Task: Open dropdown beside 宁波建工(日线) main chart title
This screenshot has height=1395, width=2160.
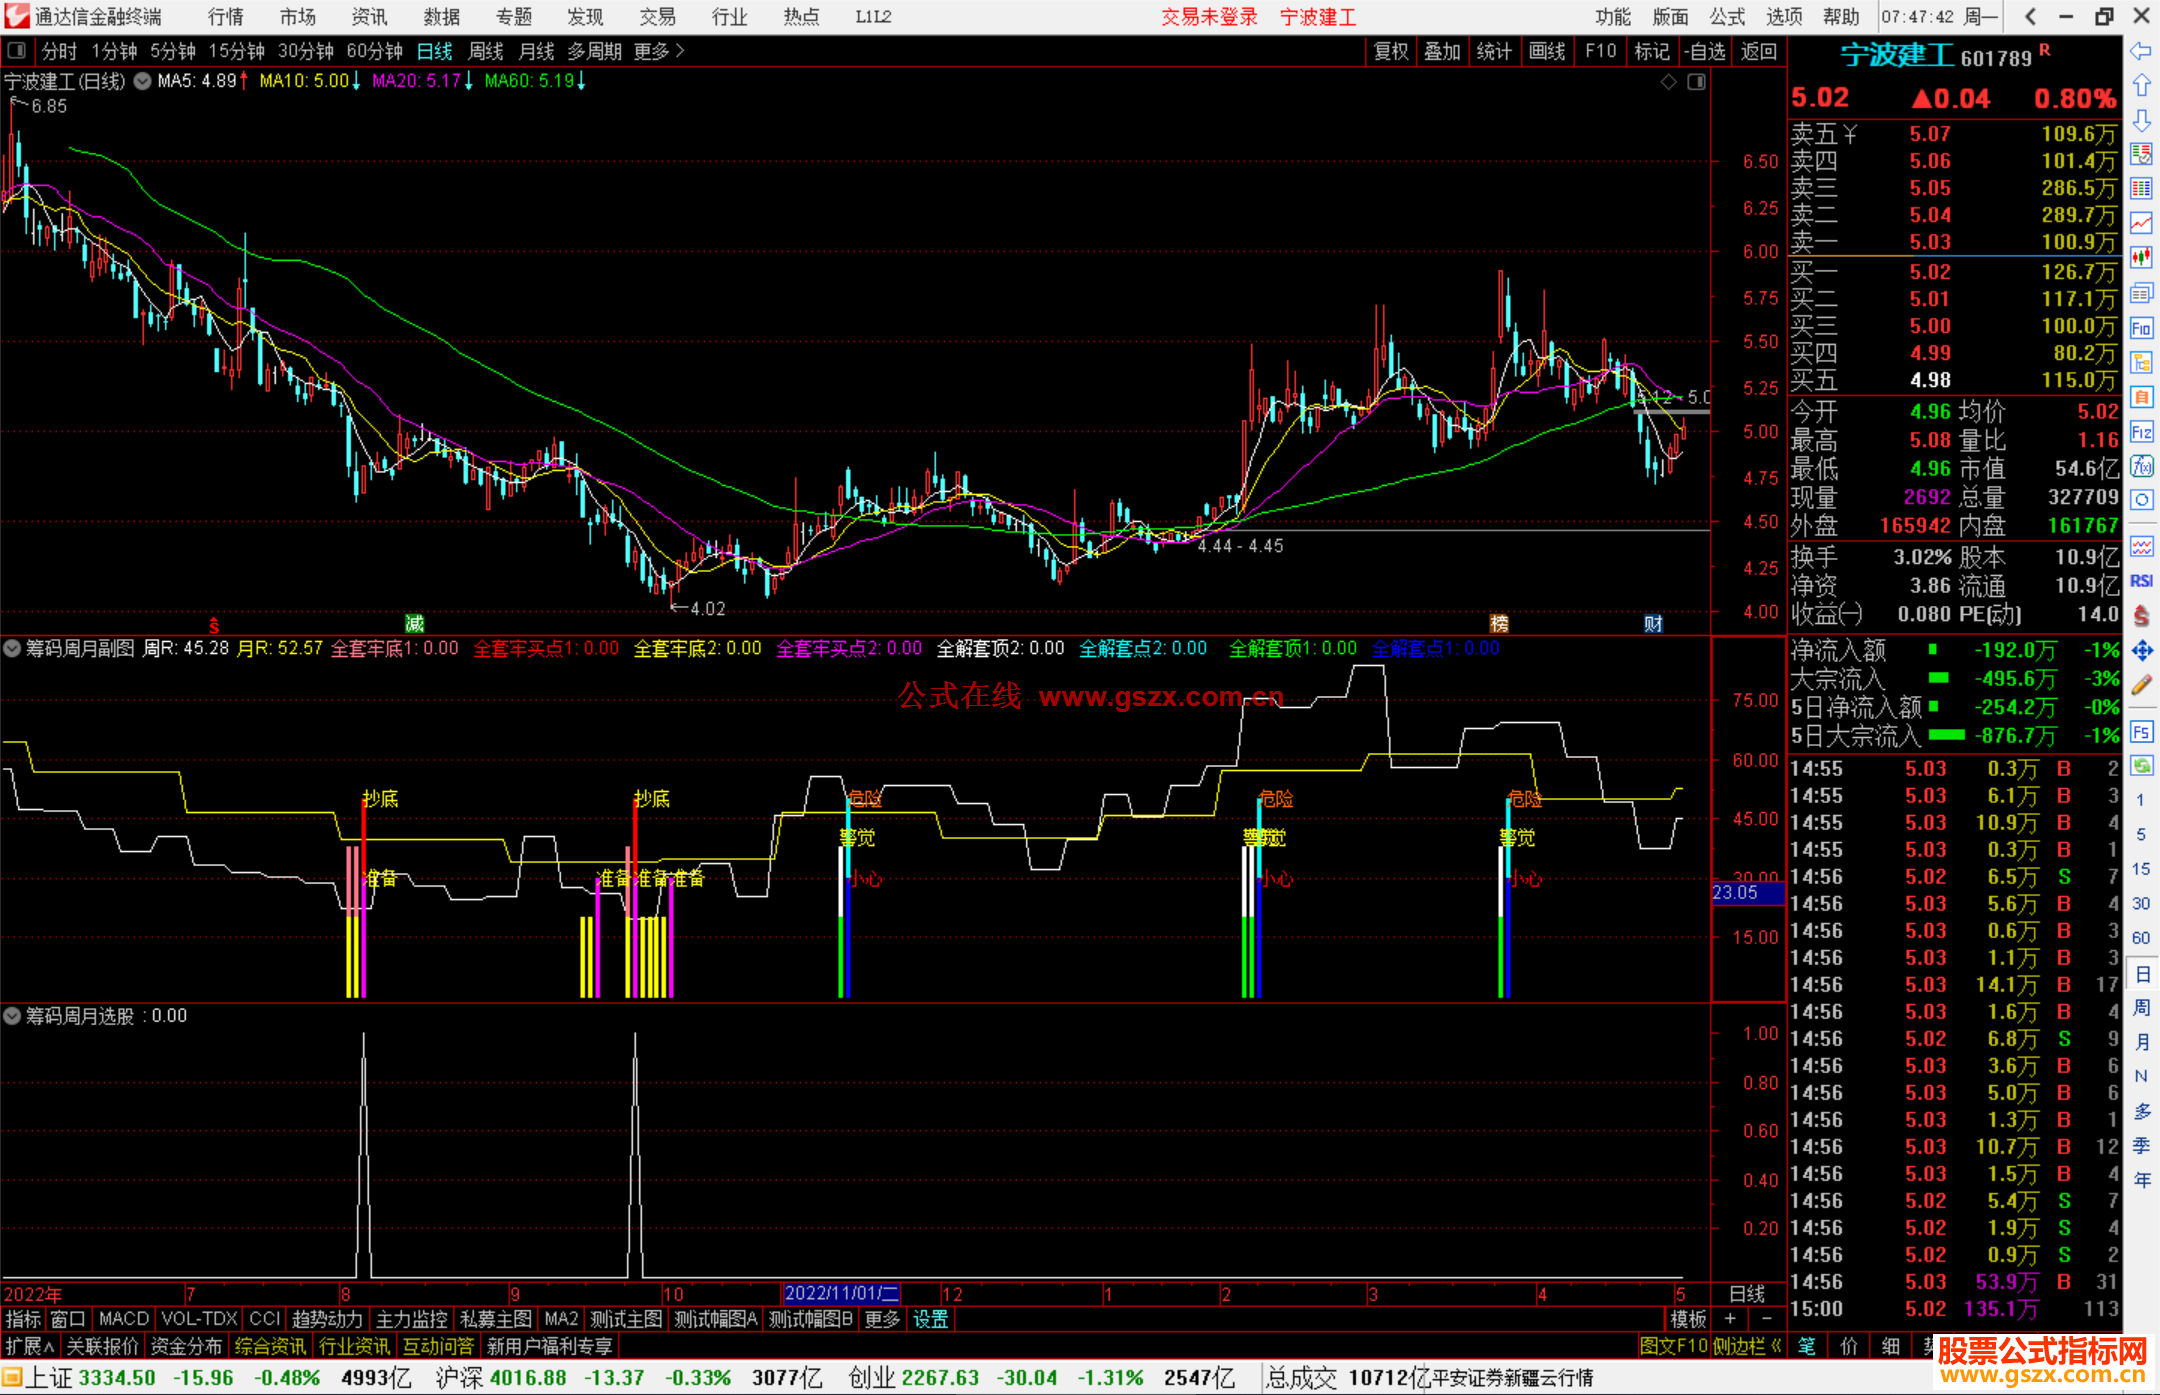Action: pyautogui.click(x=143, y=81)
